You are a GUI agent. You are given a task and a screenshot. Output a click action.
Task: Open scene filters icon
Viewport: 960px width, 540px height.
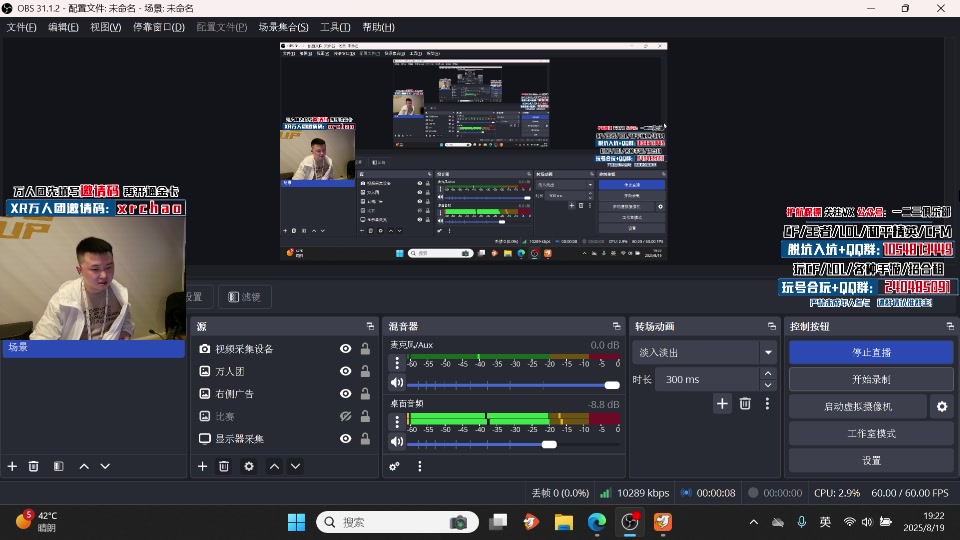click(x=59, y=467)
